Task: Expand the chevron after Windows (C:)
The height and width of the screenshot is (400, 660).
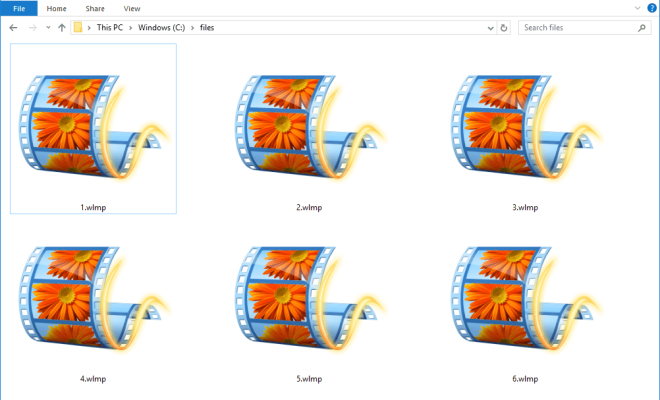Action: pos(192,28)
